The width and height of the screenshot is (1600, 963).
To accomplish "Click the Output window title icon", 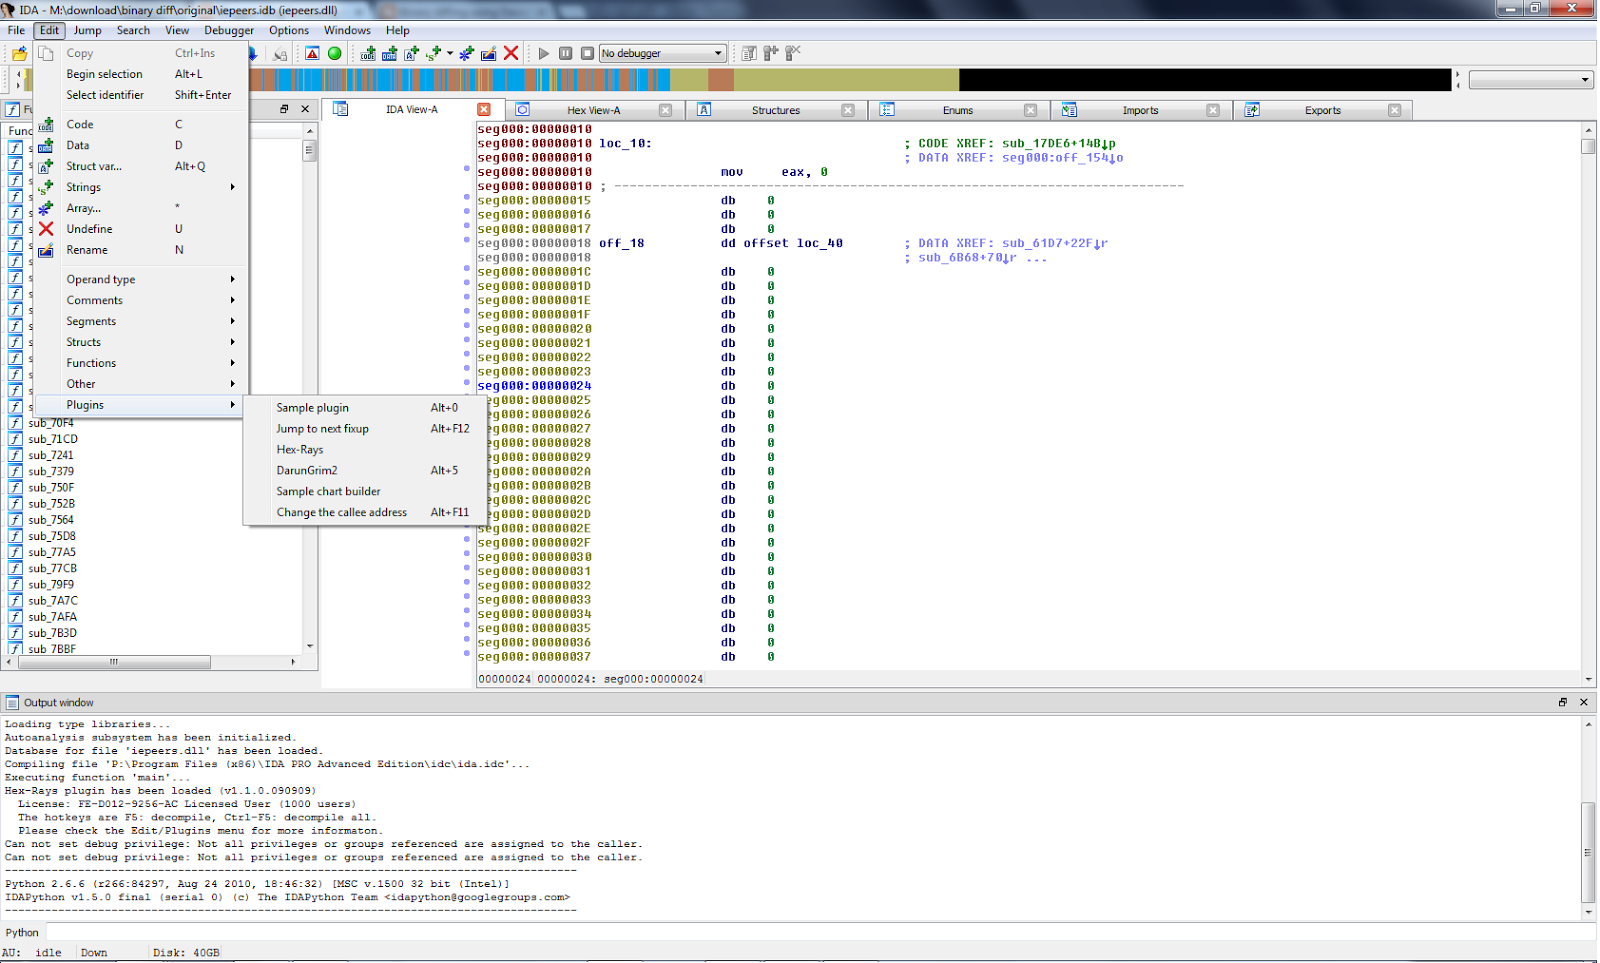I will (x=12, y=702).
